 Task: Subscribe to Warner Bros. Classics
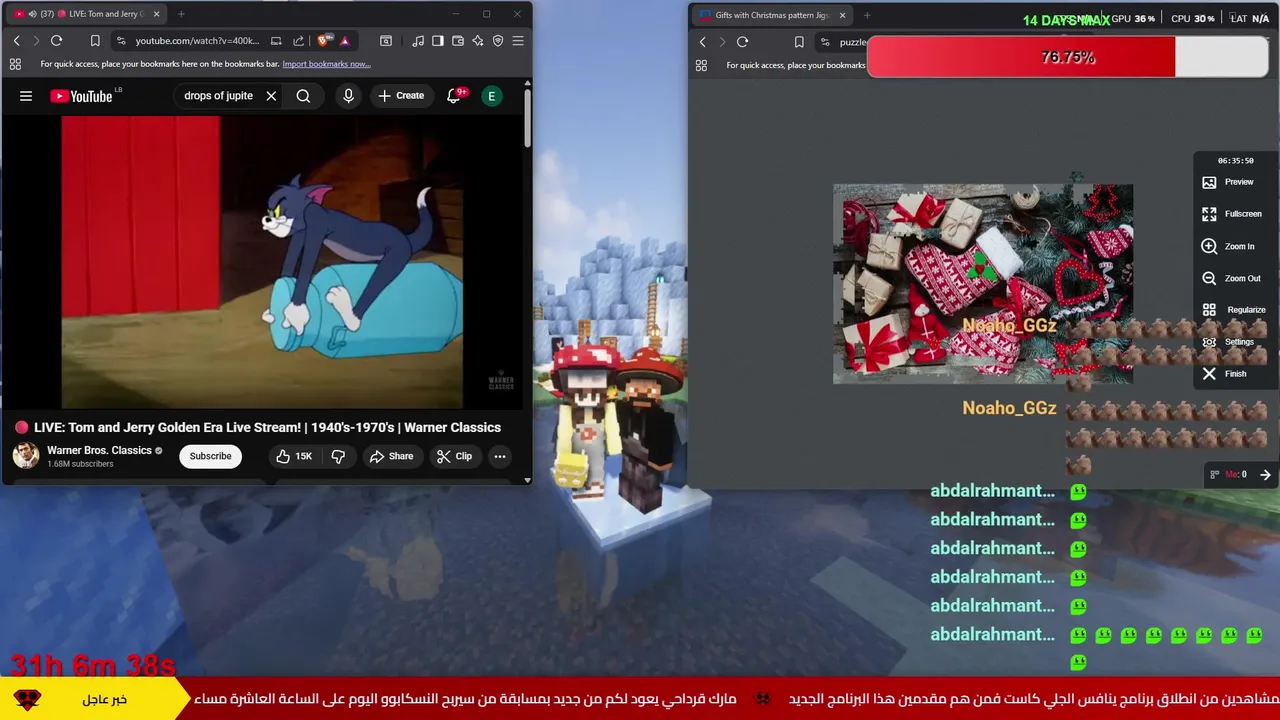210,456
